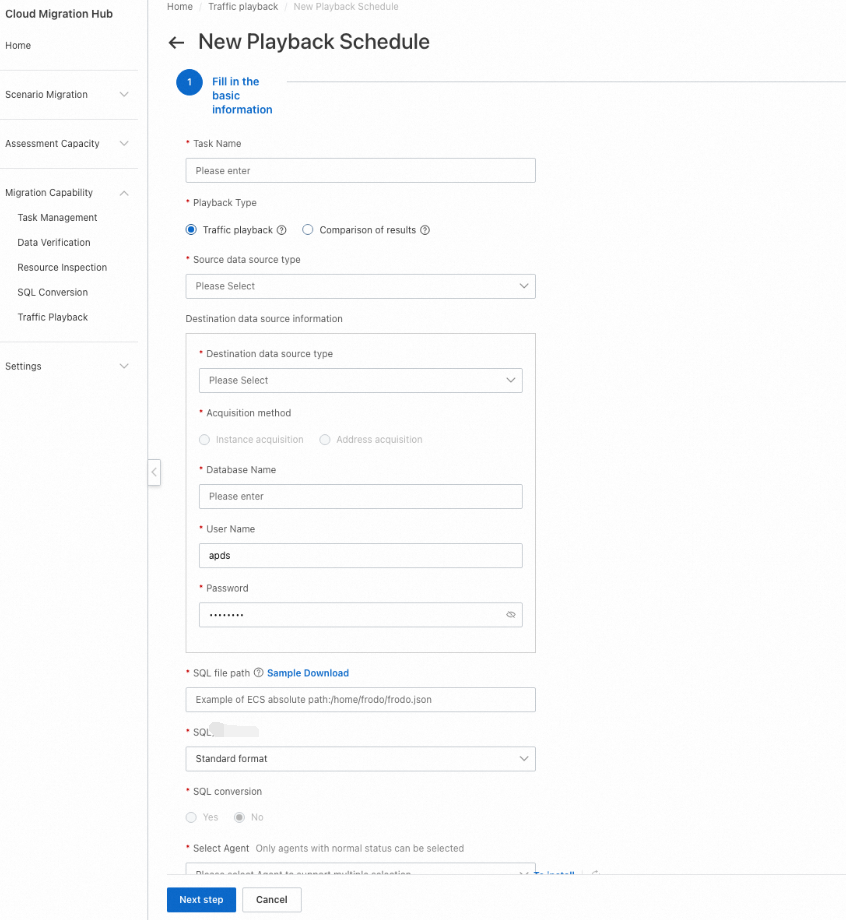The width and height of the screenshot is (846, 920).
Task: Open Source data source type dropdown
Action: coord(360,286)
